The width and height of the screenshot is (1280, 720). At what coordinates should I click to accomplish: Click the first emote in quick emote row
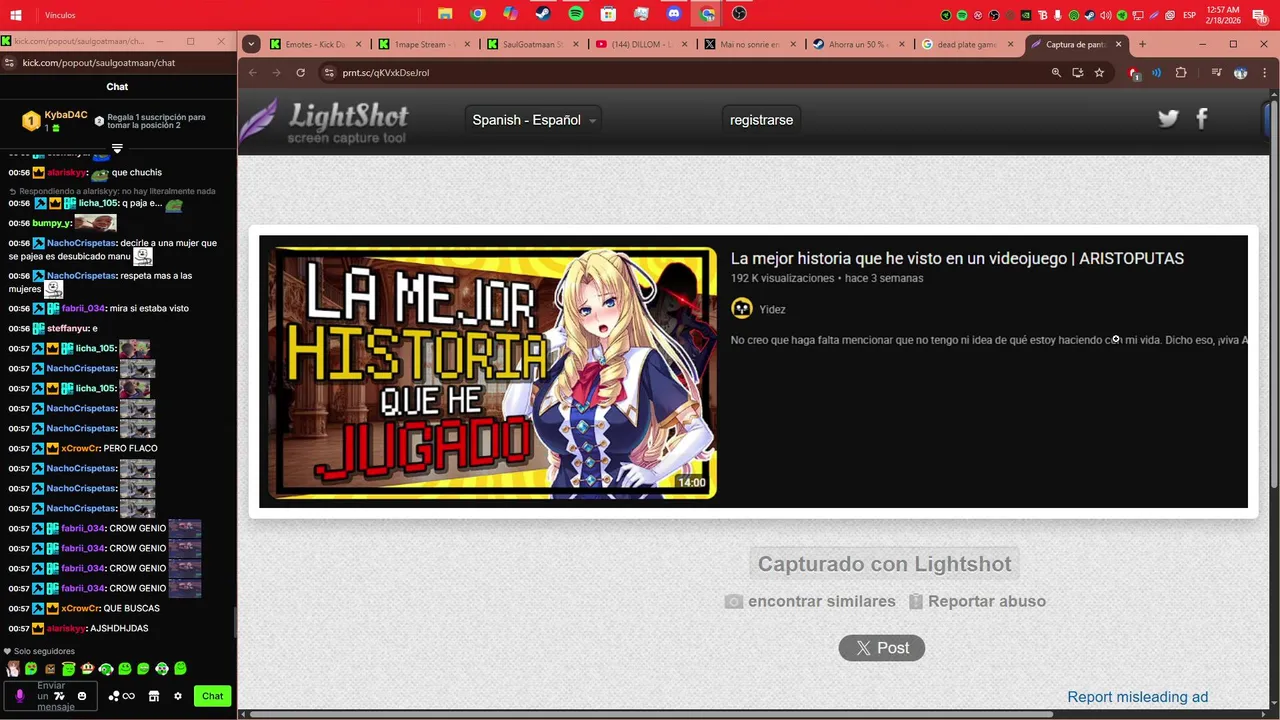point(13,668)
